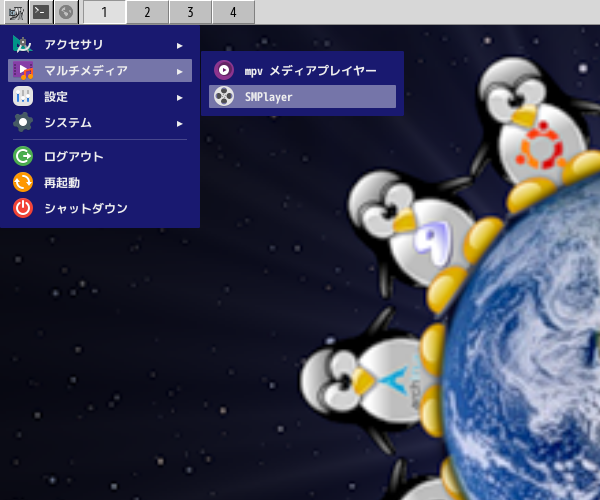This screenshot has width=600, height=500.
Task: Expand the アクセサリ submenu arrow
Action: 179,46
